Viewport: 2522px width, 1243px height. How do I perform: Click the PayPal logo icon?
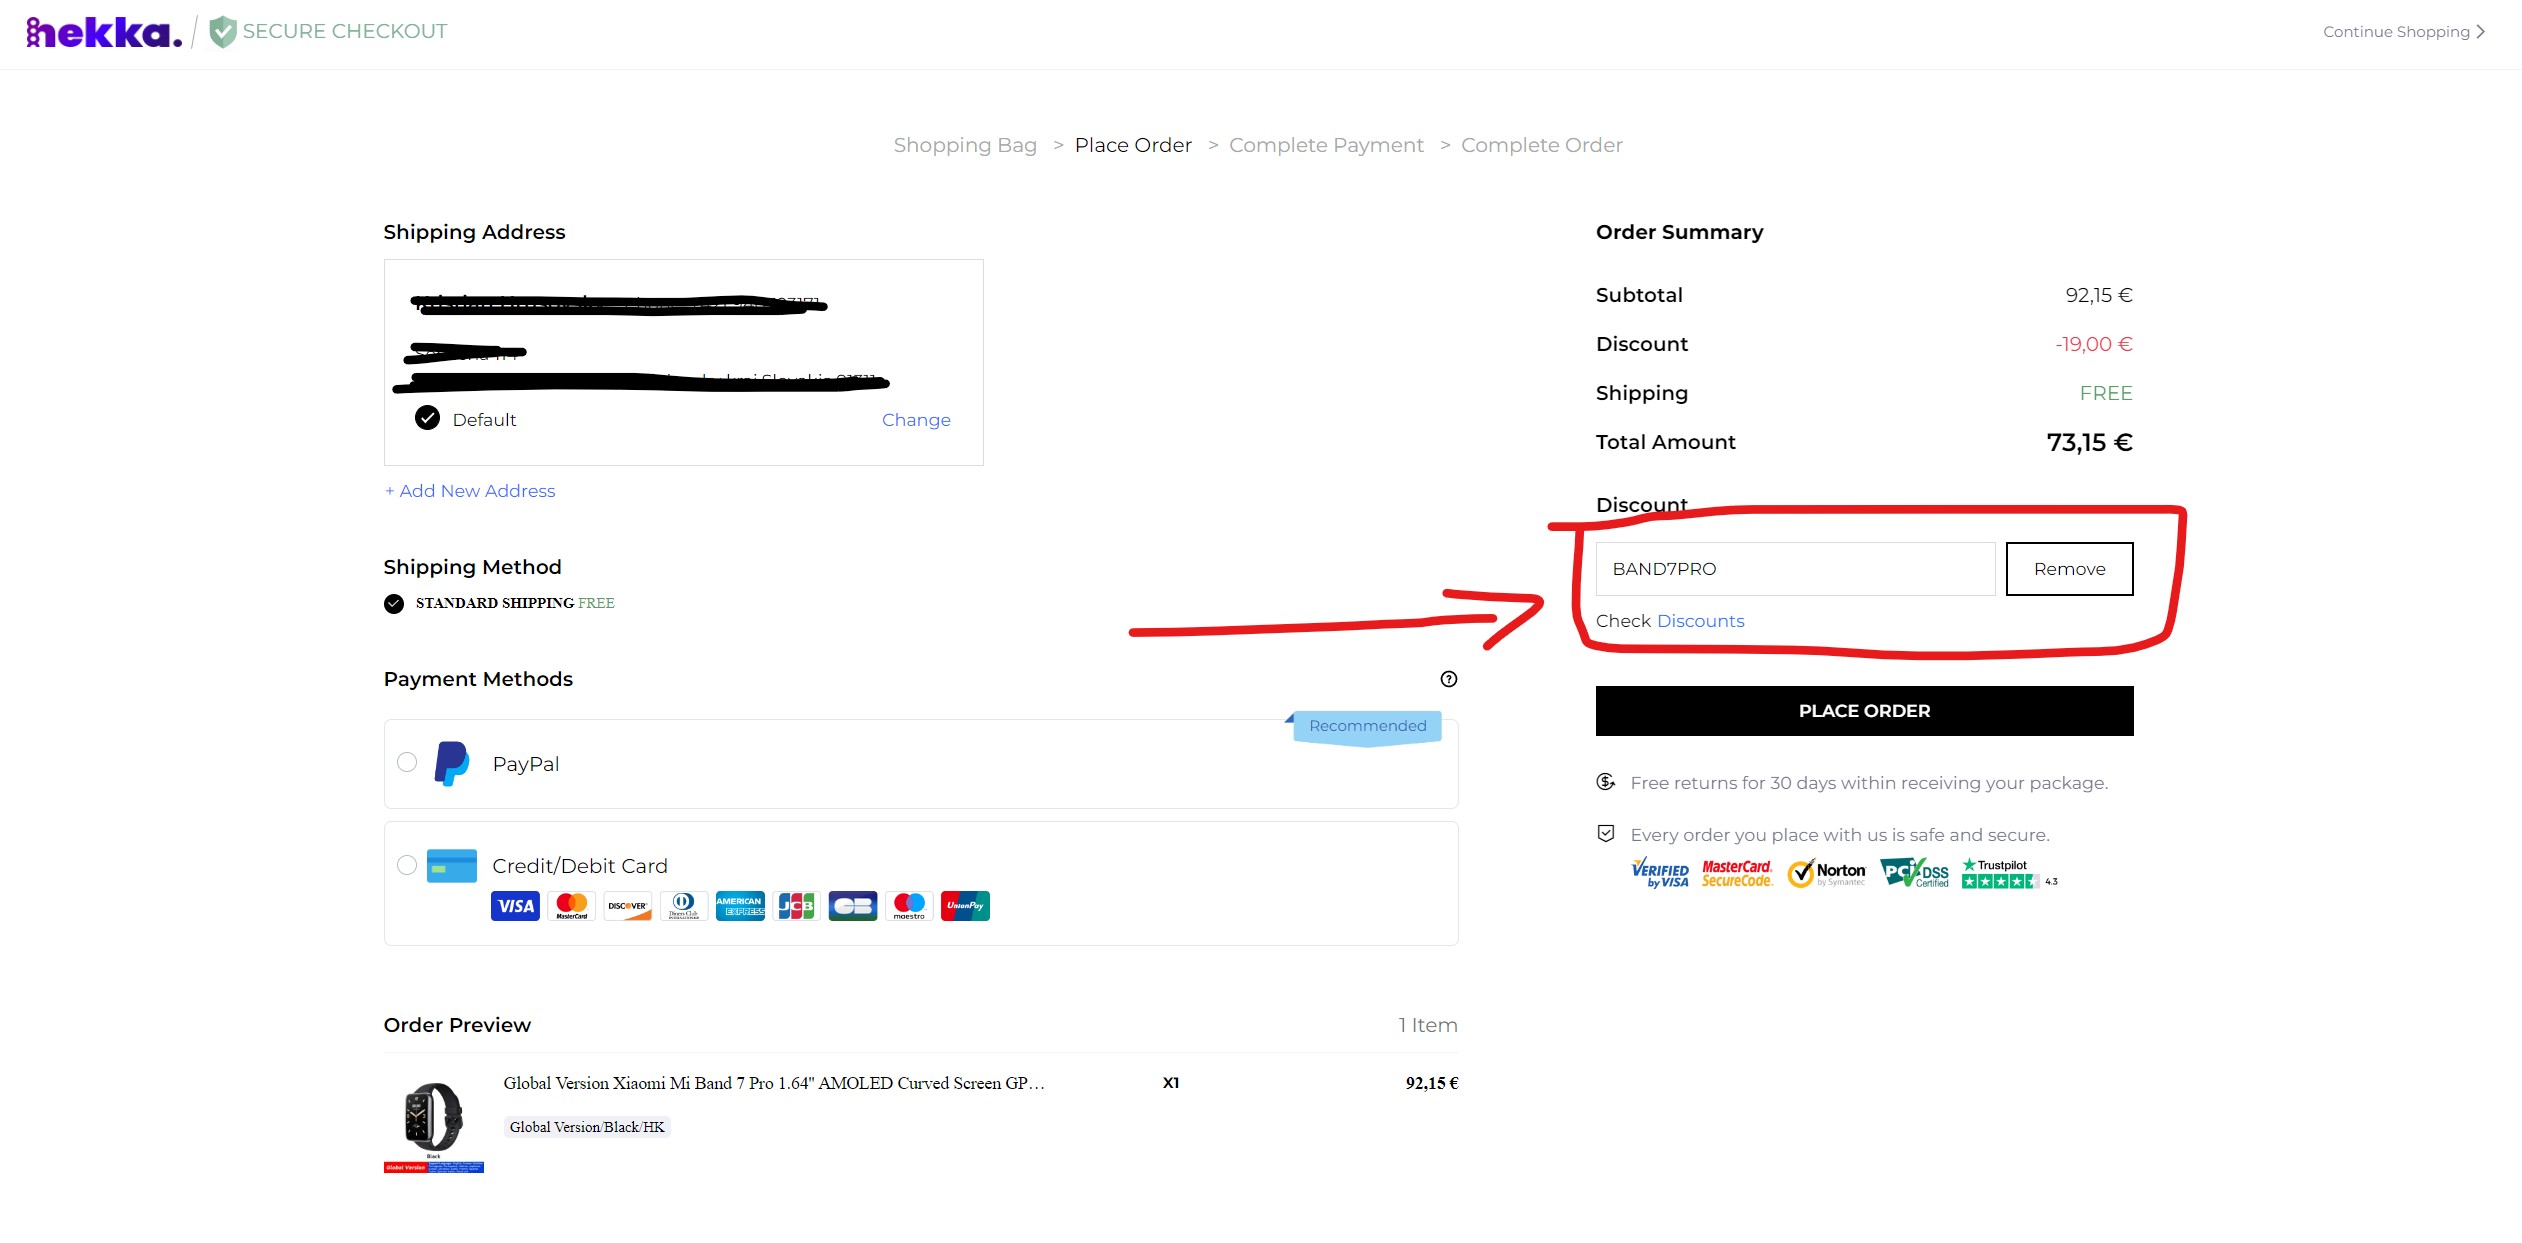coord(451,764)
